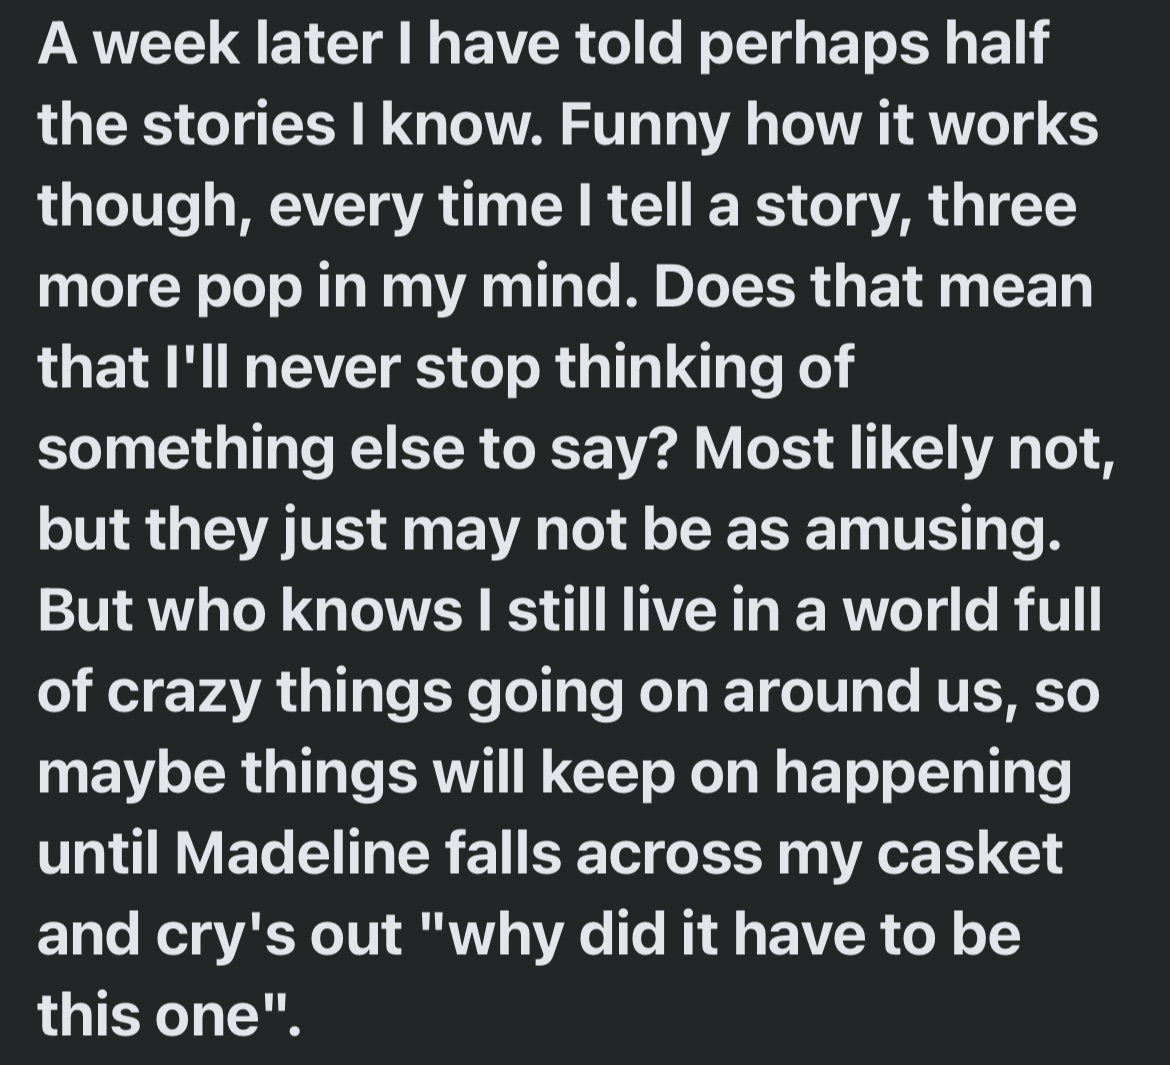Viewport: 1170px width, 1065px height.
Task: Tap the word "amusing"
Action: [929, 531]
